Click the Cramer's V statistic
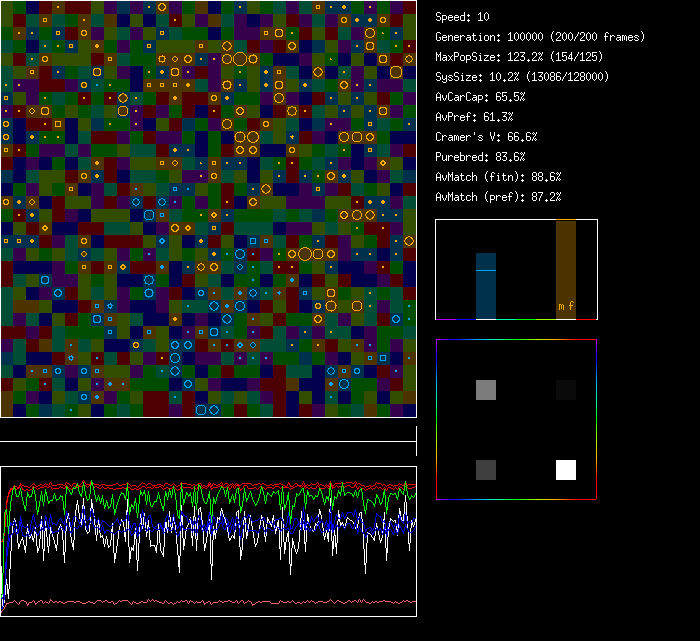Image resolution: width=700 pixels, height=641 pixels. (x=486, y=137)
